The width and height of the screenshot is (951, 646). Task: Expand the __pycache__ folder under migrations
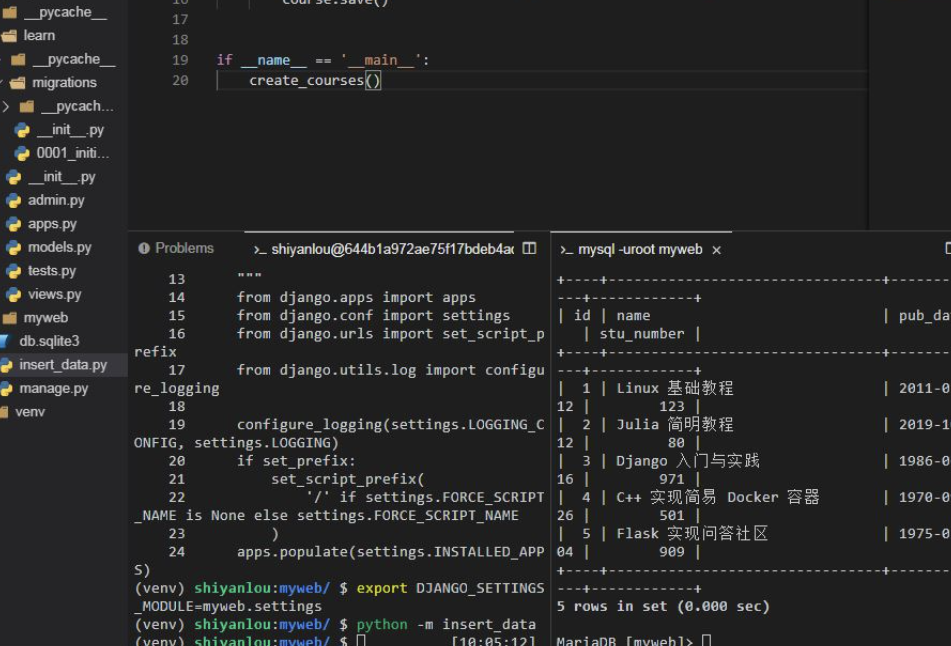6,106
